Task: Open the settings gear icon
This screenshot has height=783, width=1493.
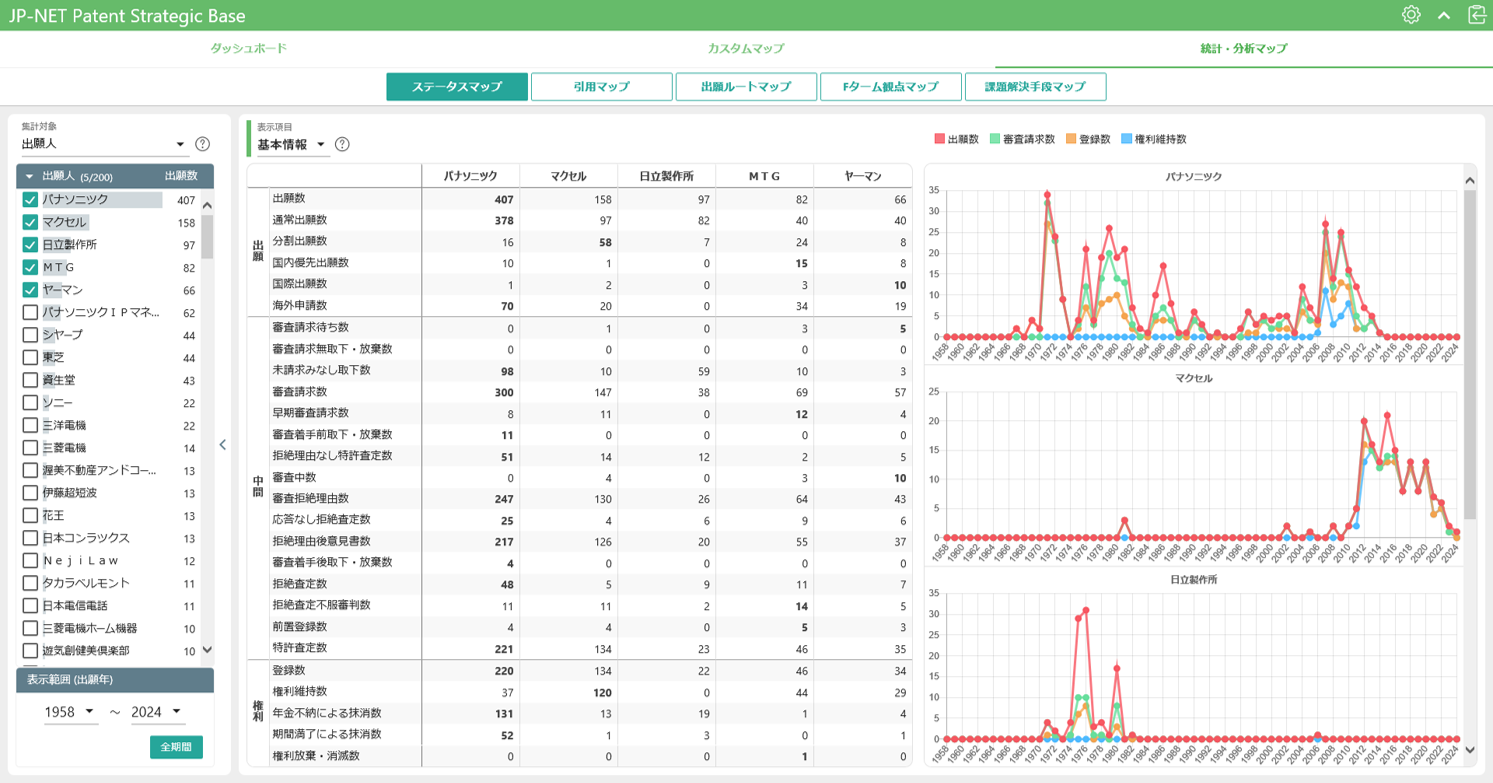Action: 1411,15
